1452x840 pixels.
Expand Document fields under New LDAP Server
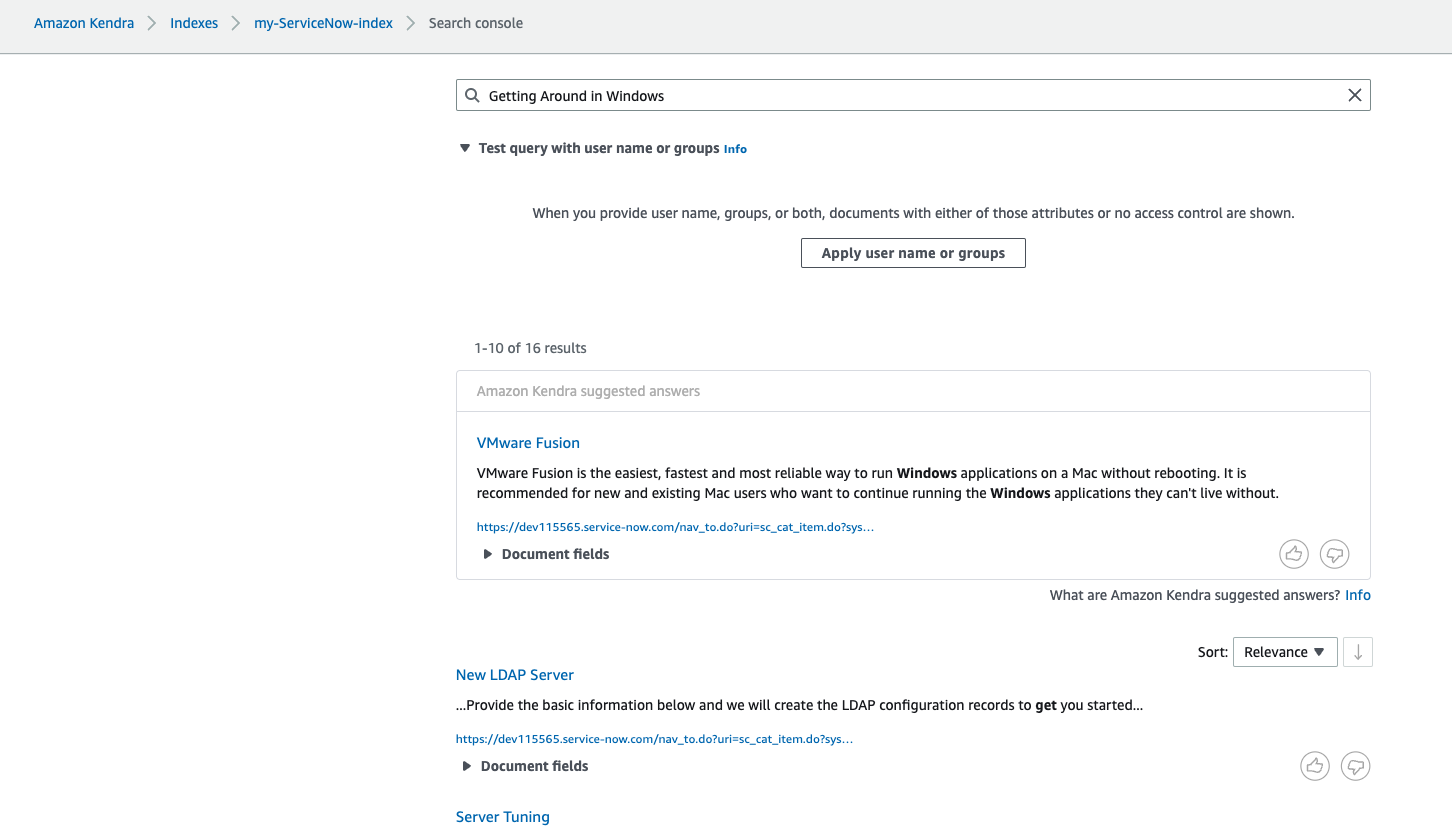525,766
